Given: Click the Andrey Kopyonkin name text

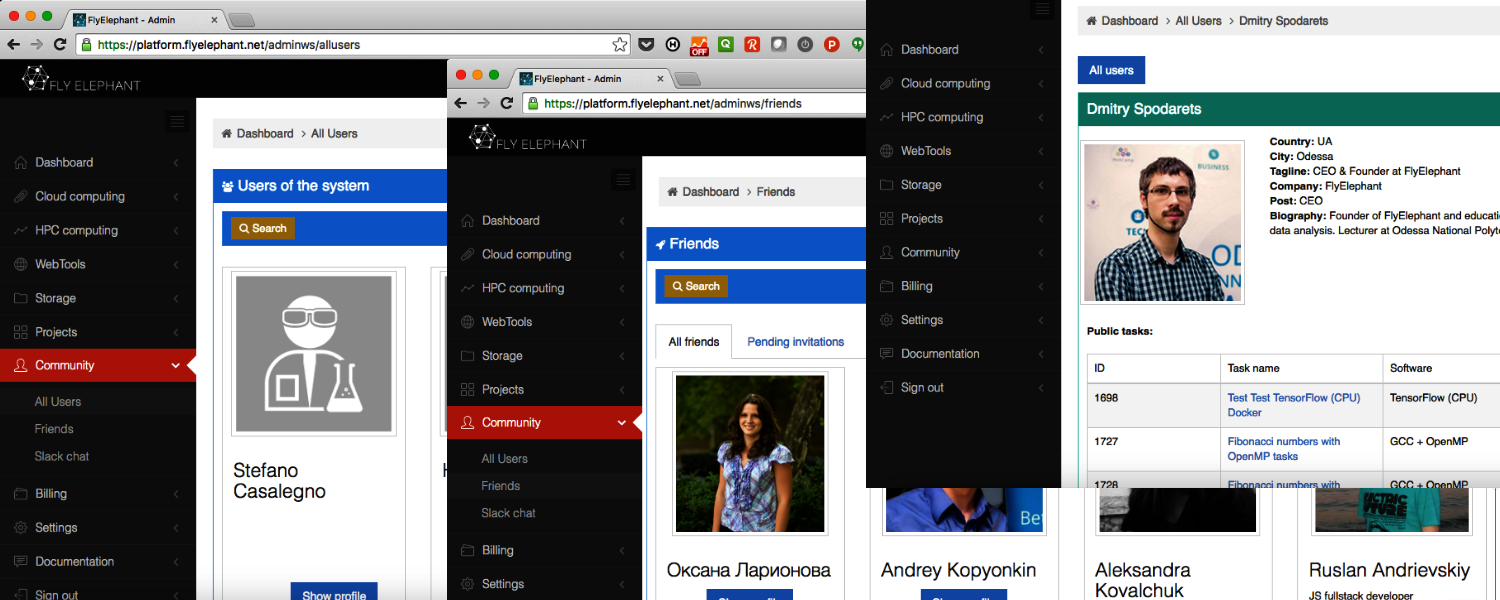Looking at the screenshot, I should coord(958,571).
